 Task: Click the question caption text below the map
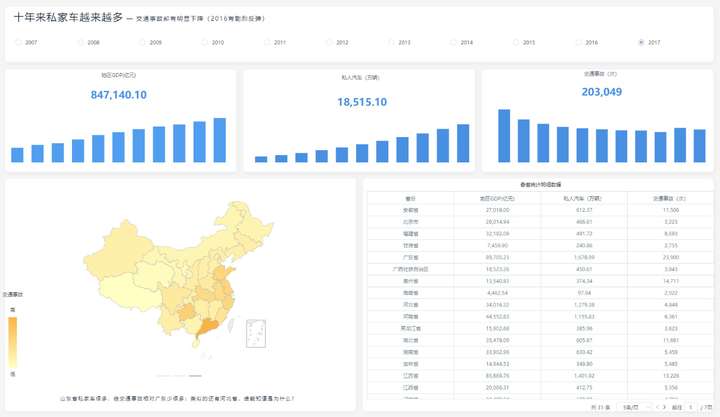(x=177, y=399)
